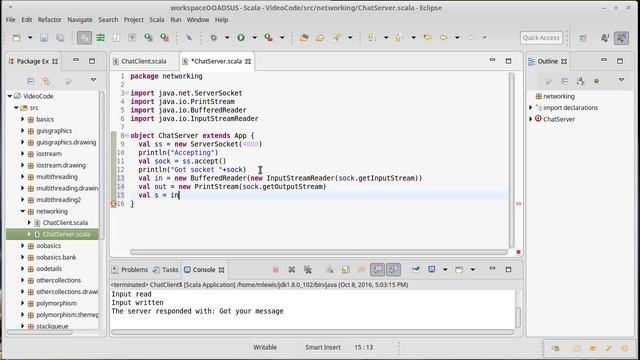Click the Open Task icon
The image size is (640, 360).
pos(320,38)
